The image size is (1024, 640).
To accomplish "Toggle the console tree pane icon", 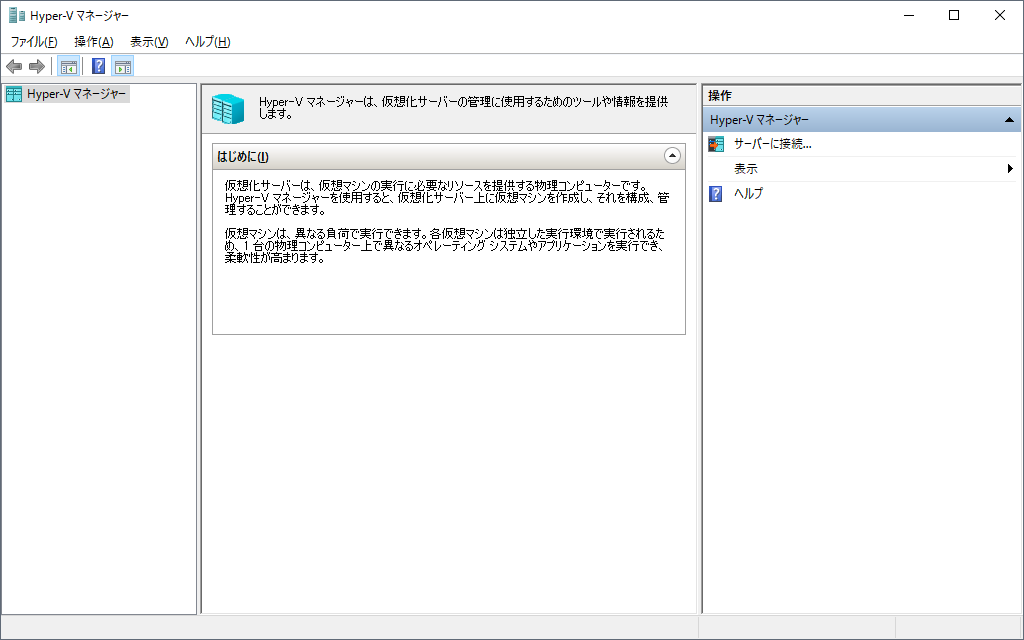I will click(x=69, y=66).
